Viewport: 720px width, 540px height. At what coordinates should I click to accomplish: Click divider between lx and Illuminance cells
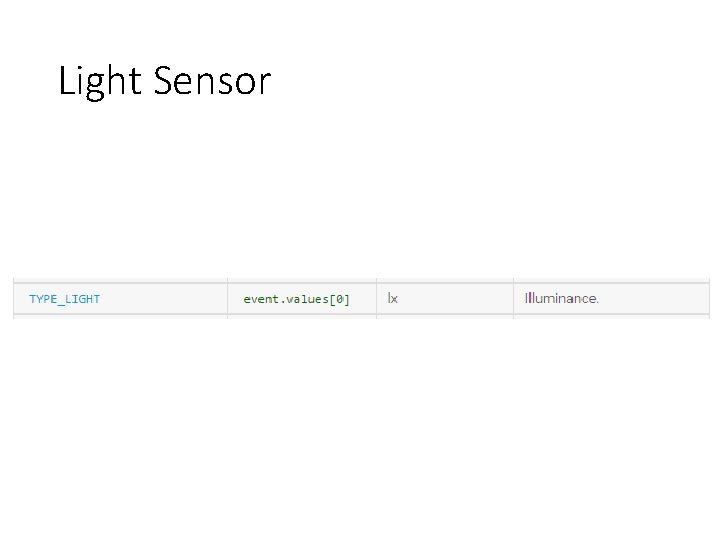(513, 299)
